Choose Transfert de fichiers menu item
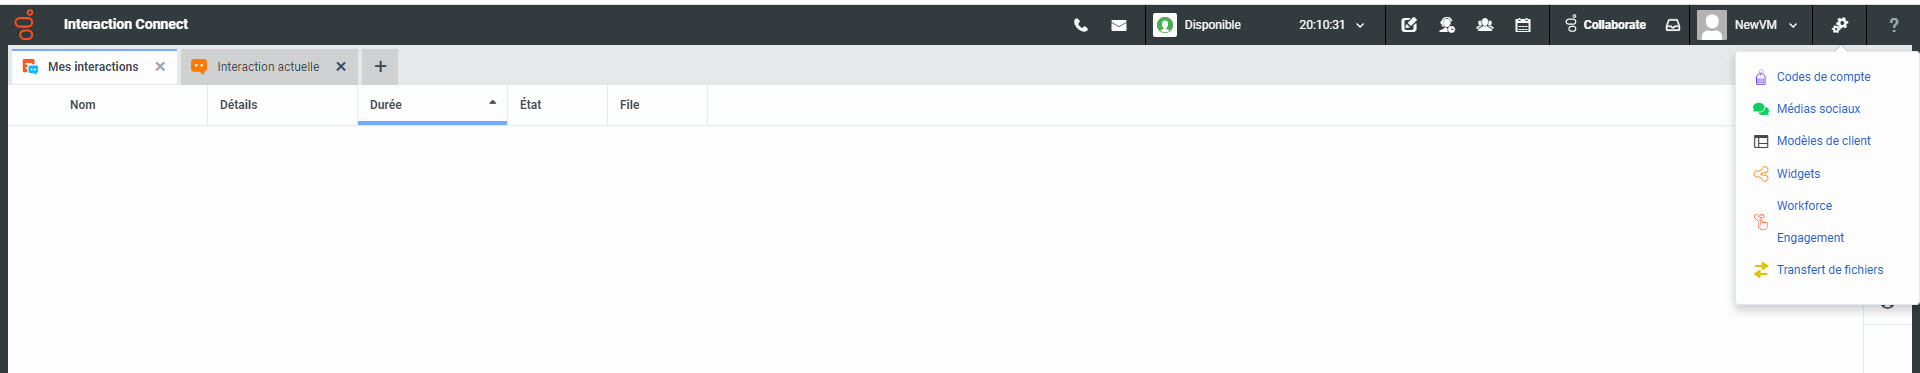Viewport: 1920px width, 373px height. tap(1829, 270)
